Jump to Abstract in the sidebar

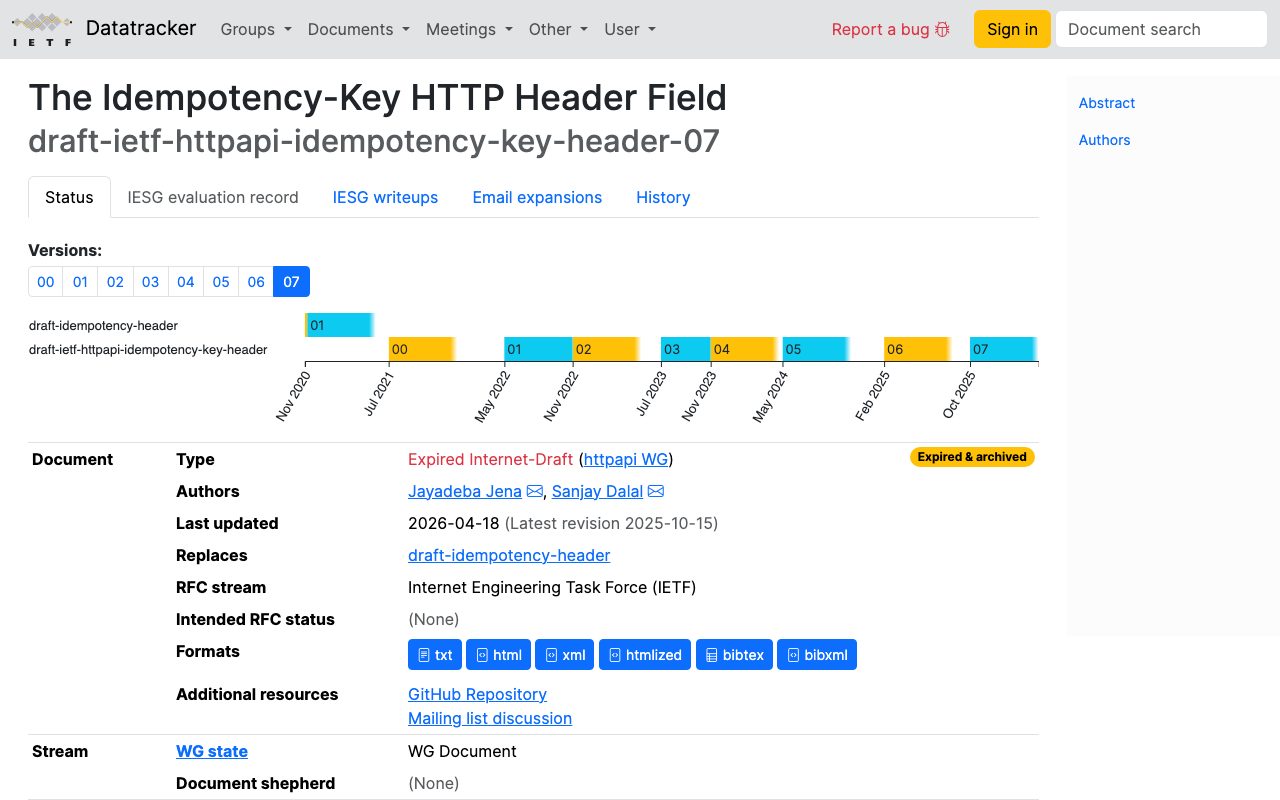pos(1107,103)
